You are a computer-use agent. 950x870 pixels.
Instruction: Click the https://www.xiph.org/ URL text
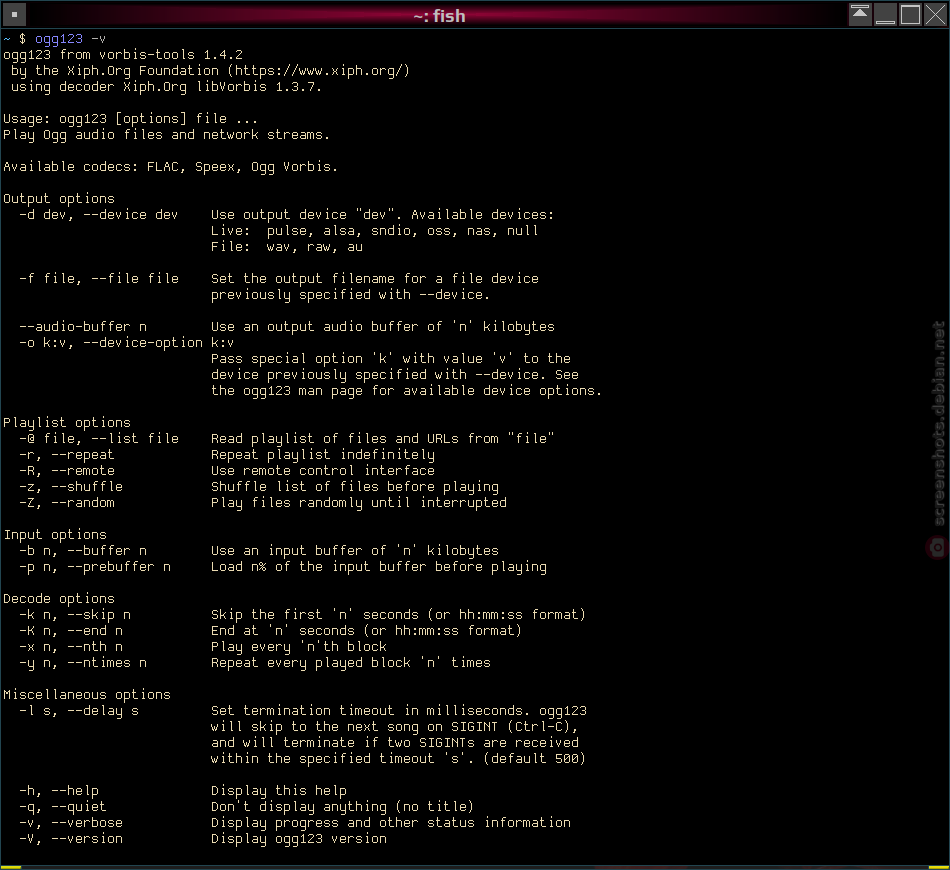[319, 71]
